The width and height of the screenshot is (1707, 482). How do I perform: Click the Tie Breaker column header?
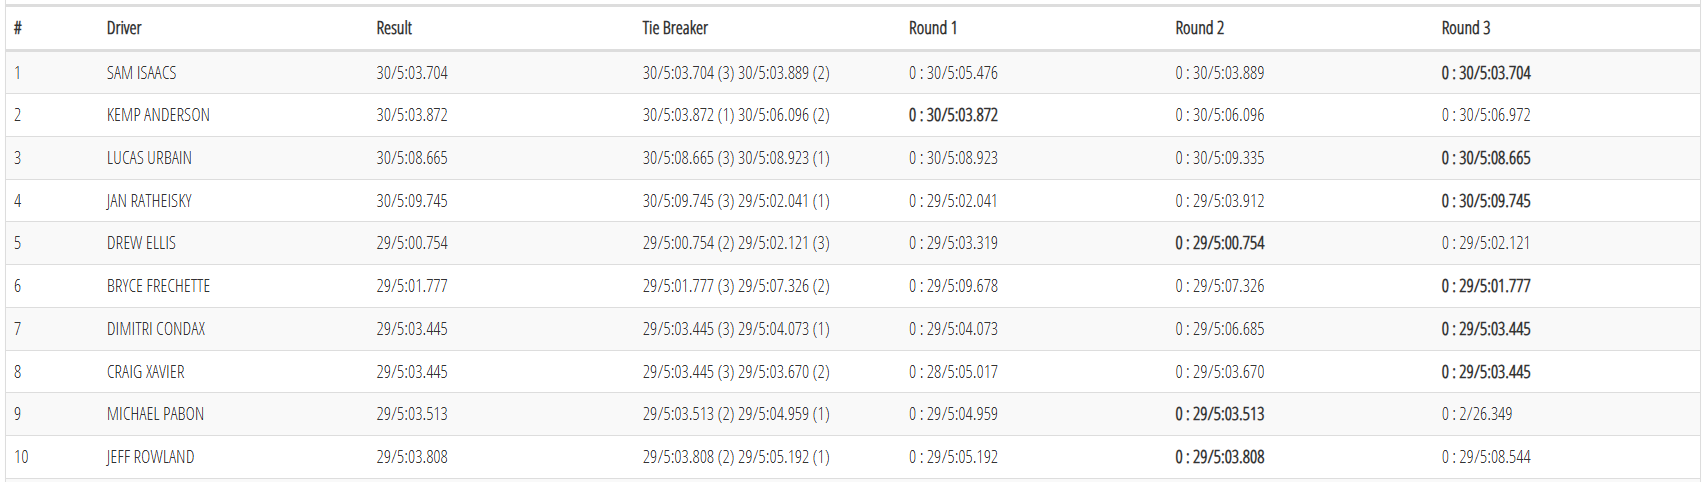(675, 28)
